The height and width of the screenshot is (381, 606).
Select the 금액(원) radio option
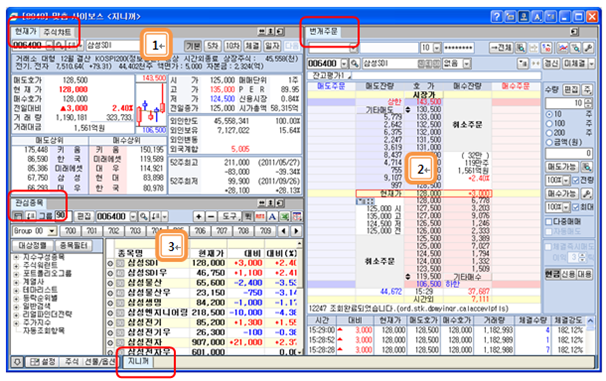pyautogui.click(x=549, y=142)
